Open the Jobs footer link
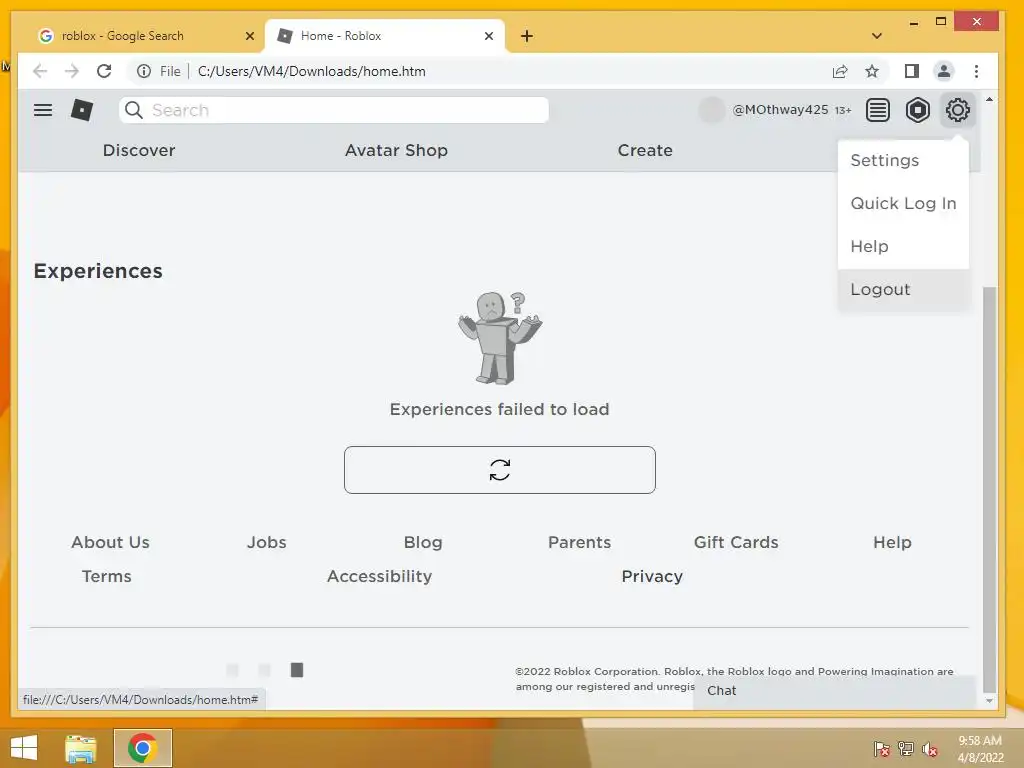The image size is (1024, 768). 266,542
